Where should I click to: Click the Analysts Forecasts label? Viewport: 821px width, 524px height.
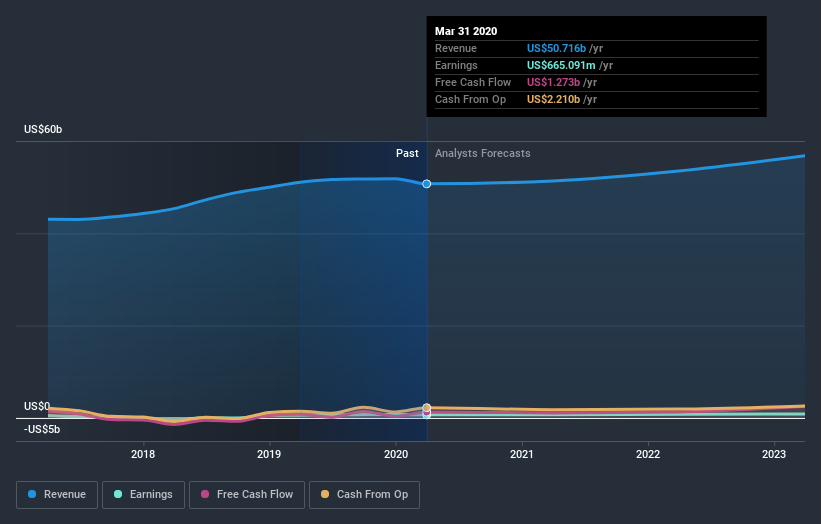(483, 153)
